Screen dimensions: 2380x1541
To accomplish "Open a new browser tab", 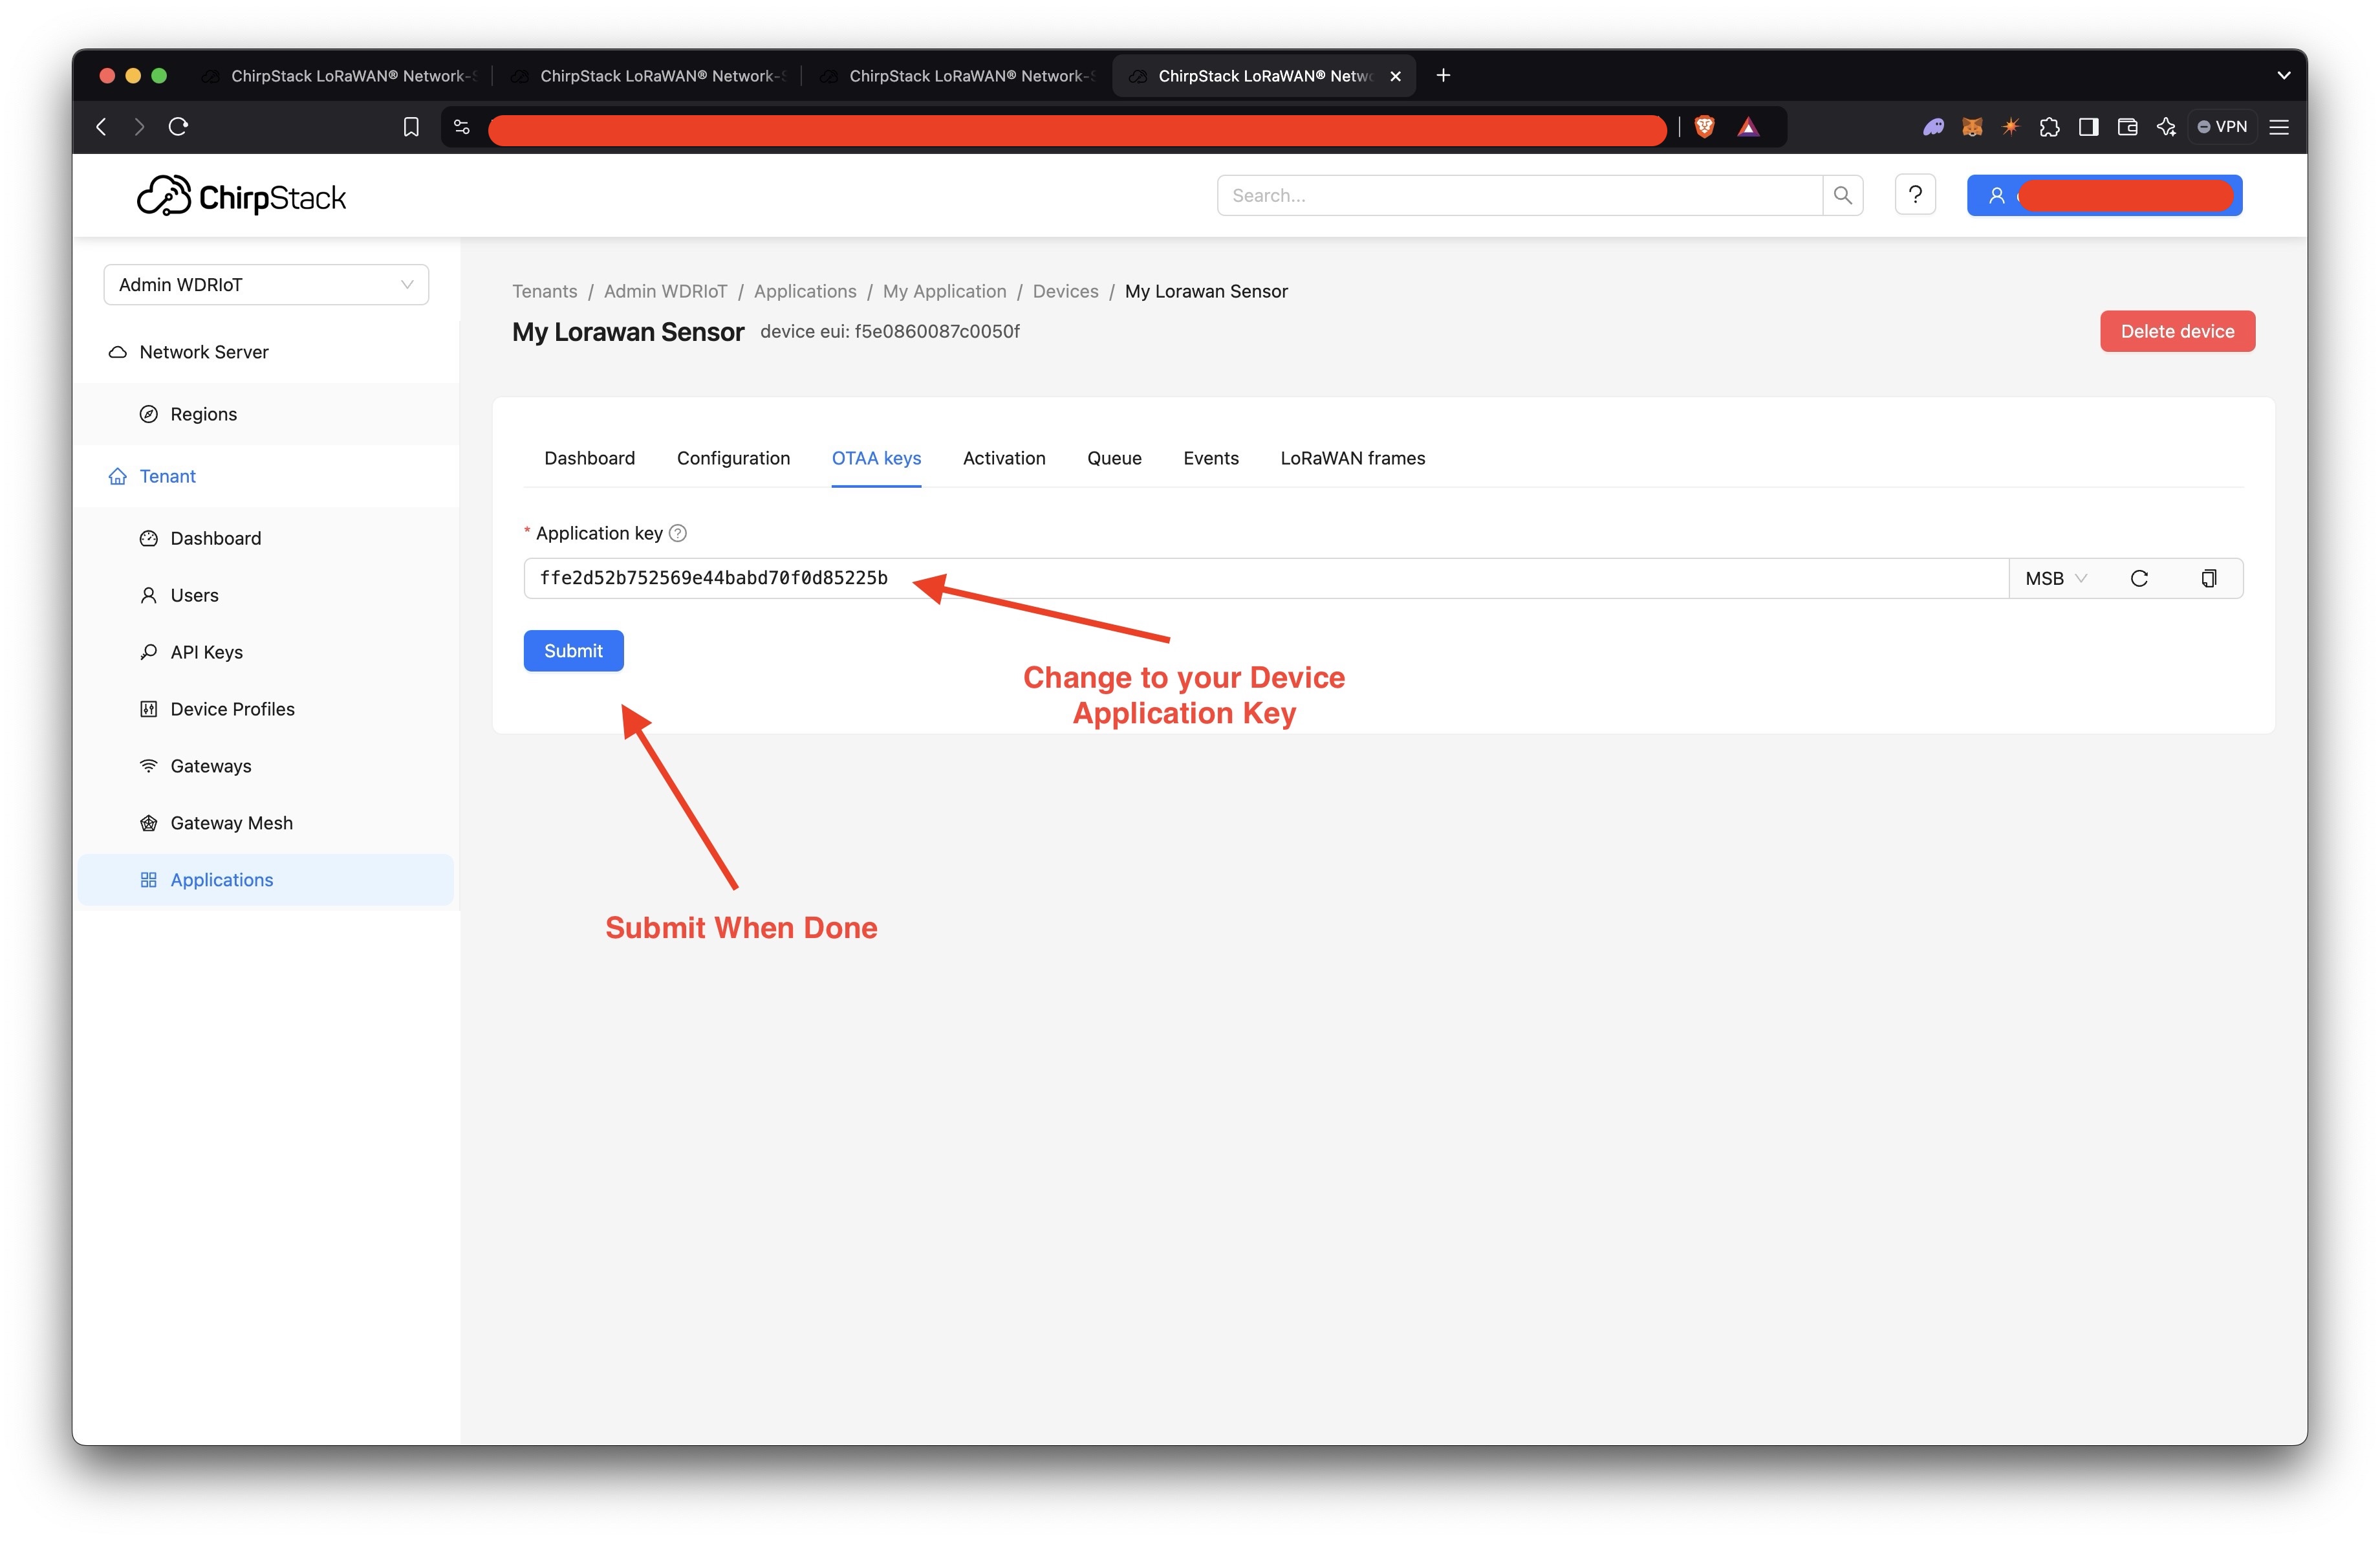I will (1443, 75).
